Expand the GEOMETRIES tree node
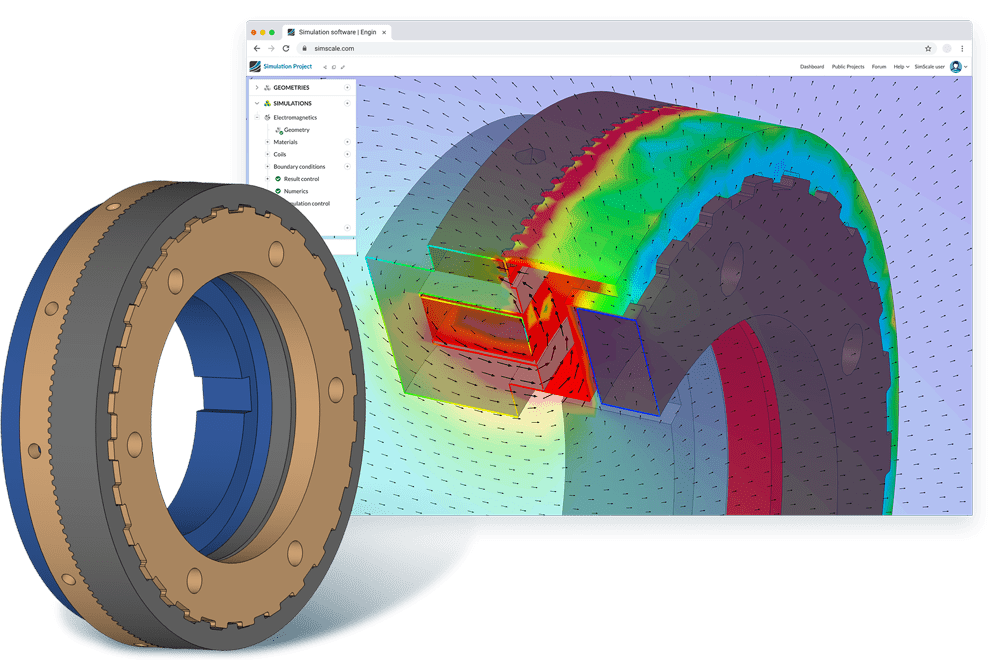 tap(255, 88)
